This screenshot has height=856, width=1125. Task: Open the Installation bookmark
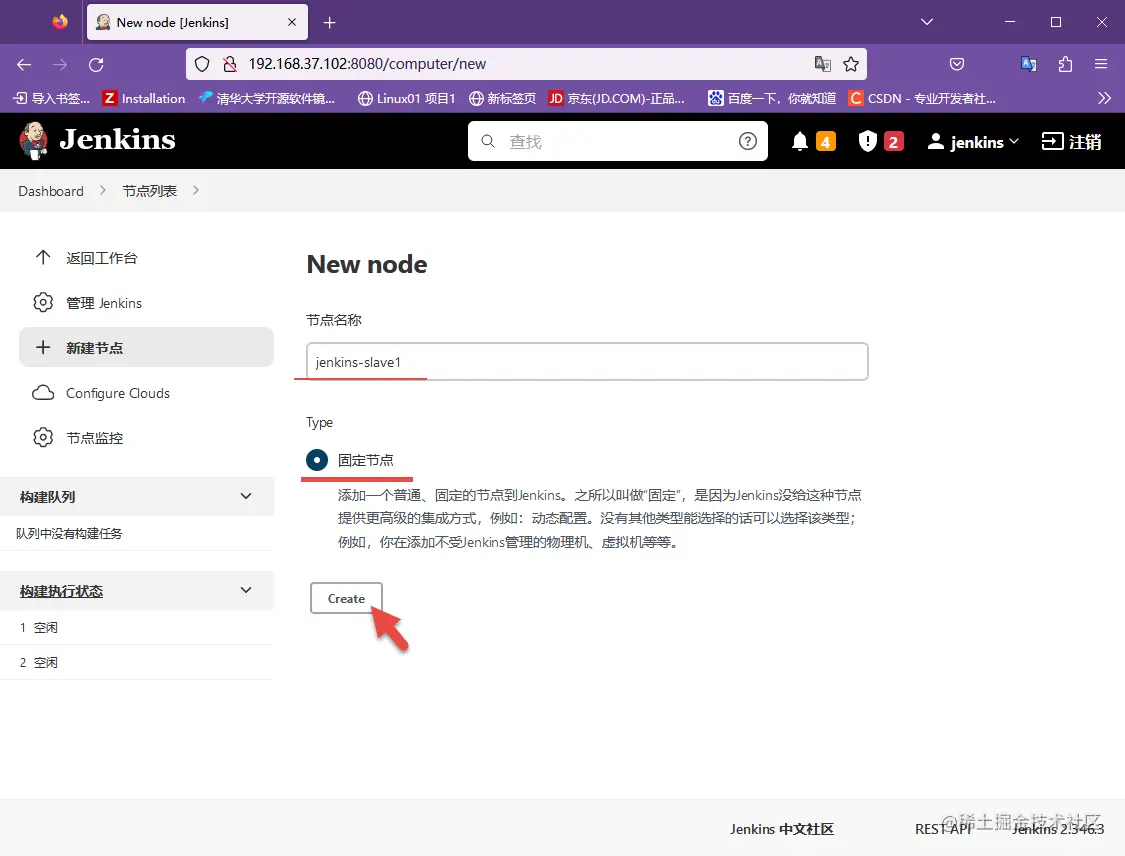tap(144, 98)
